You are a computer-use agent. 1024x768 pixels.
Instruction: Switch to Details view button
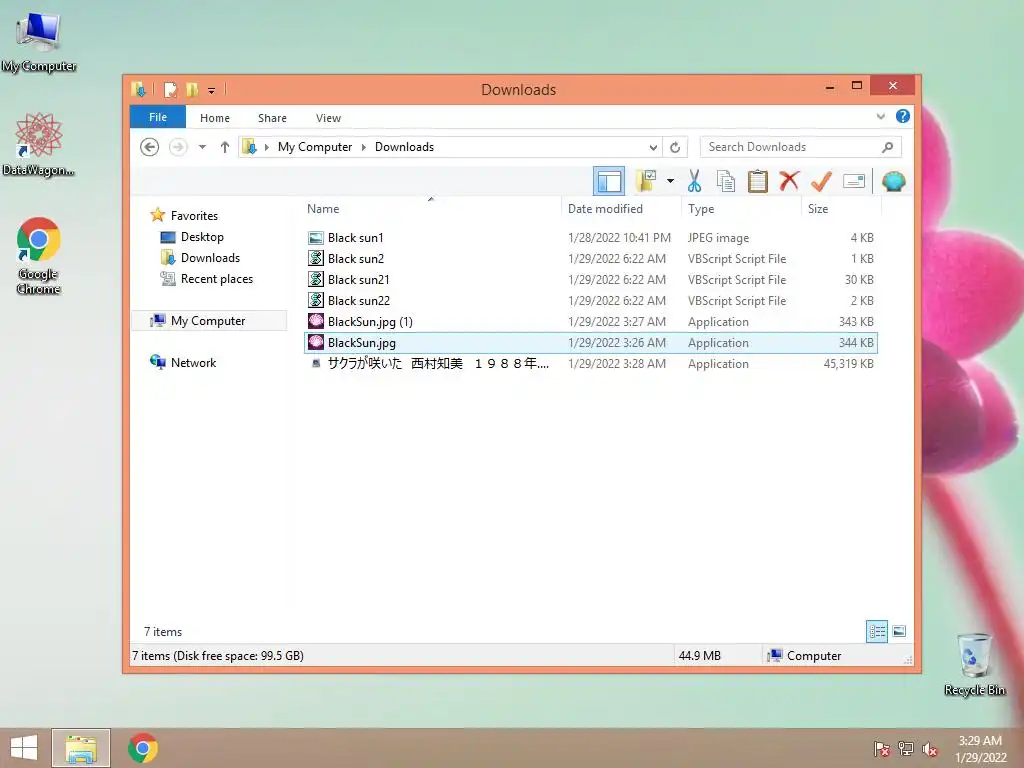point(876,631)
